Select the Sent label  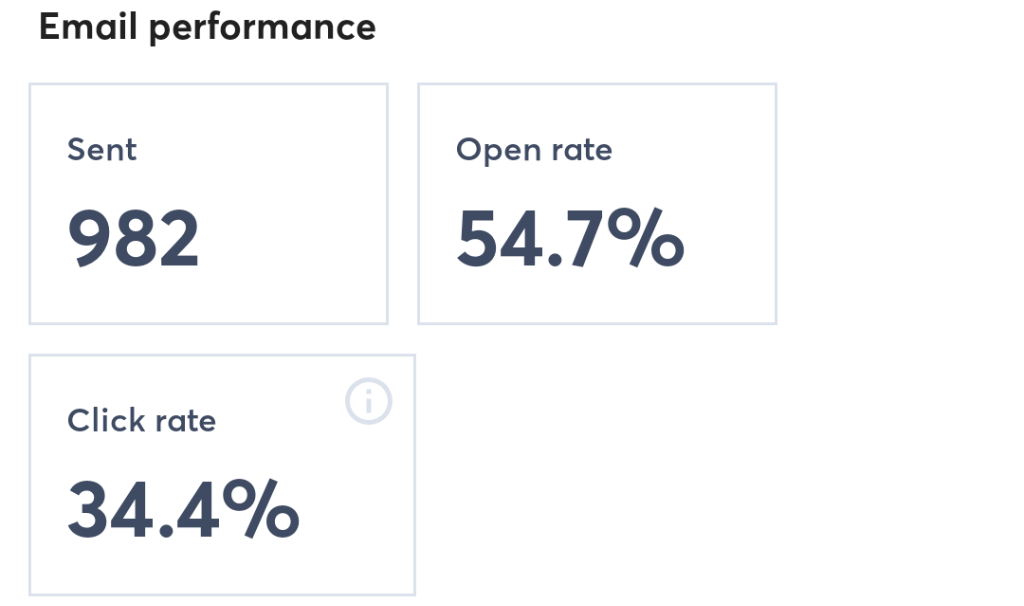101,150
